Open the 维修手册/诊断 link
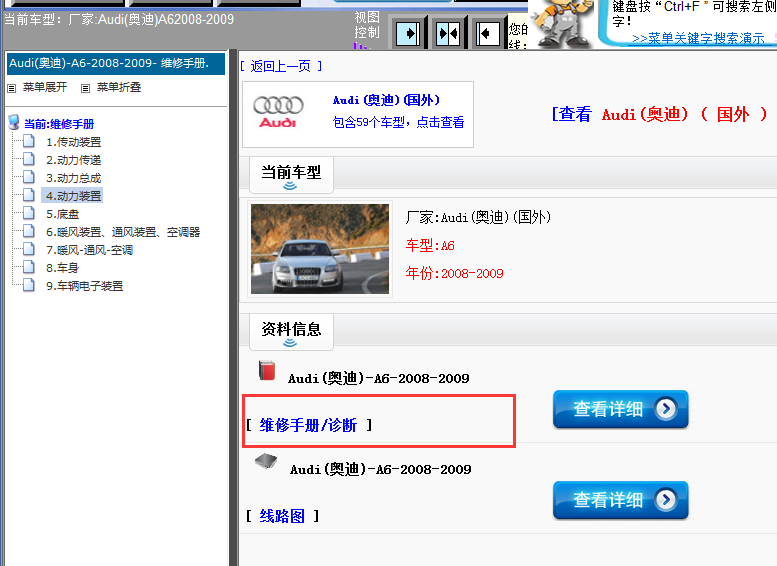 [308, 425]
